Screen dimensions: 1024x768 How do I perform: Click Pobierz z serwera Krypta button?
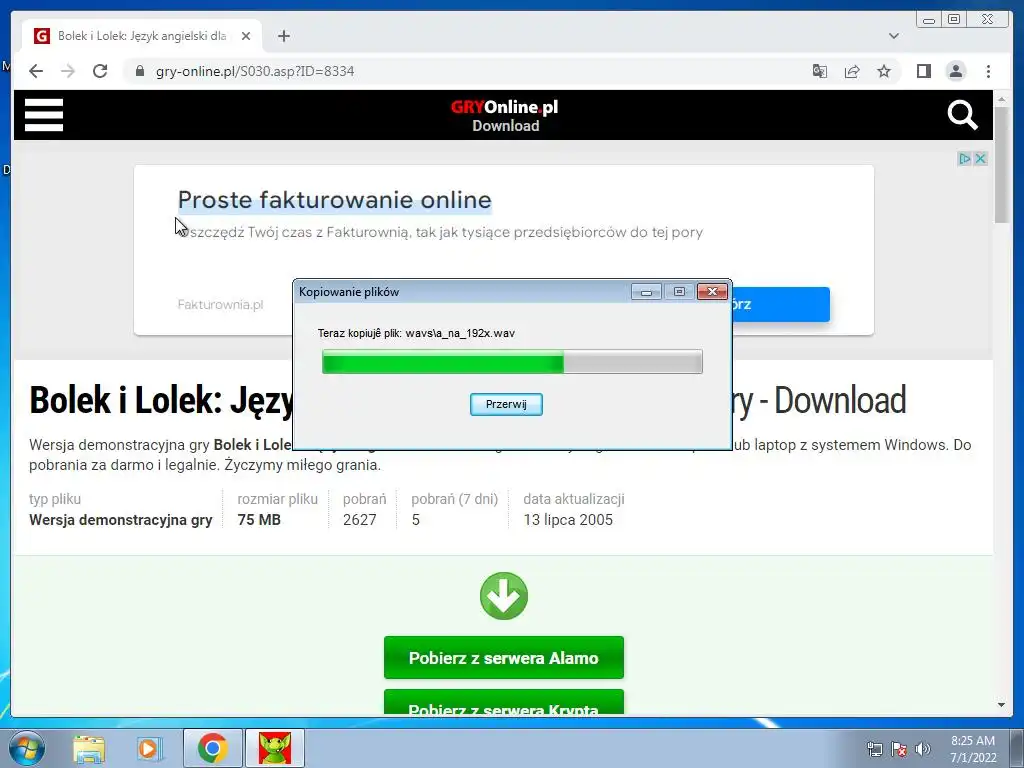pos(504,703)
